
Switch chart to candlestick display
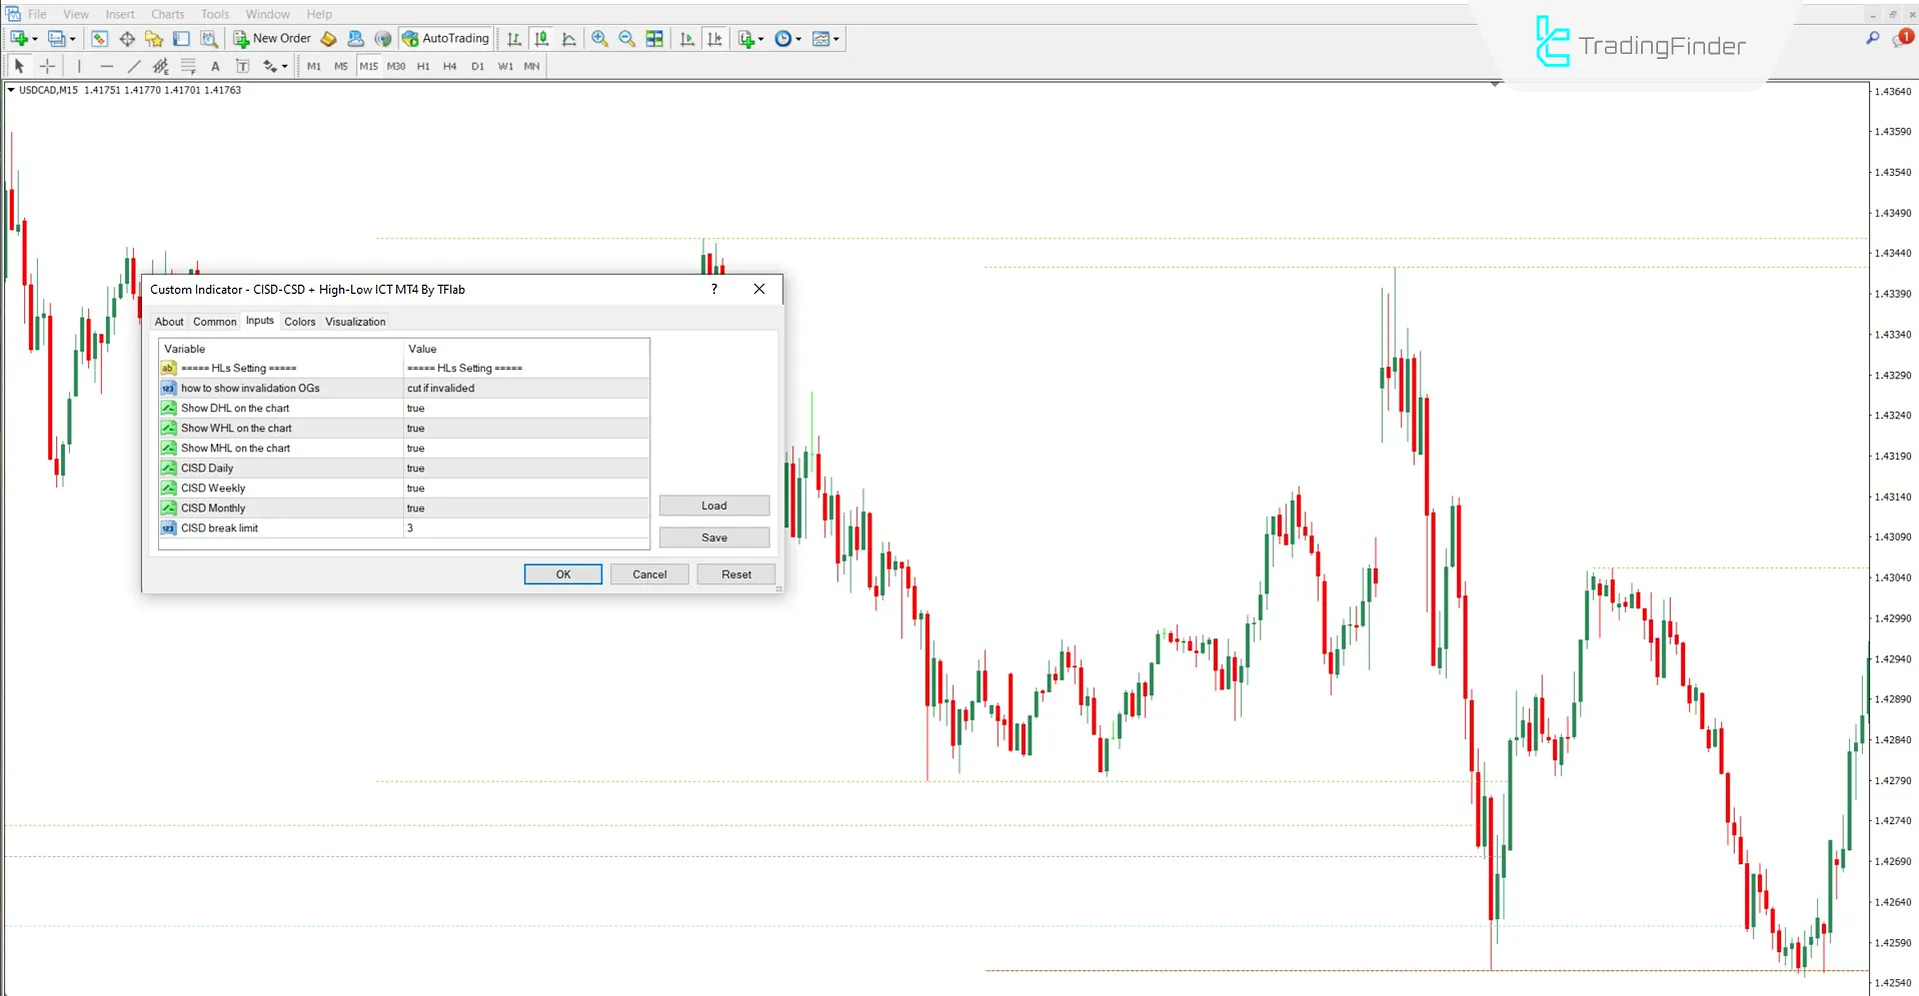541,38
